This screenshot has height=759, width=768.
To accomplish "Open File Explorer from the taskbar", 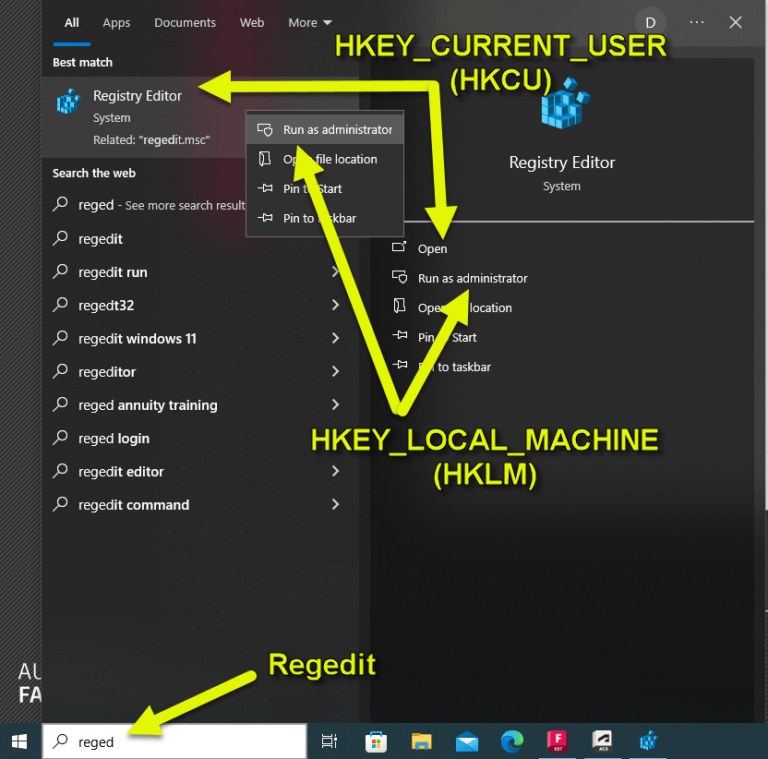I will [x=421, y=741].
